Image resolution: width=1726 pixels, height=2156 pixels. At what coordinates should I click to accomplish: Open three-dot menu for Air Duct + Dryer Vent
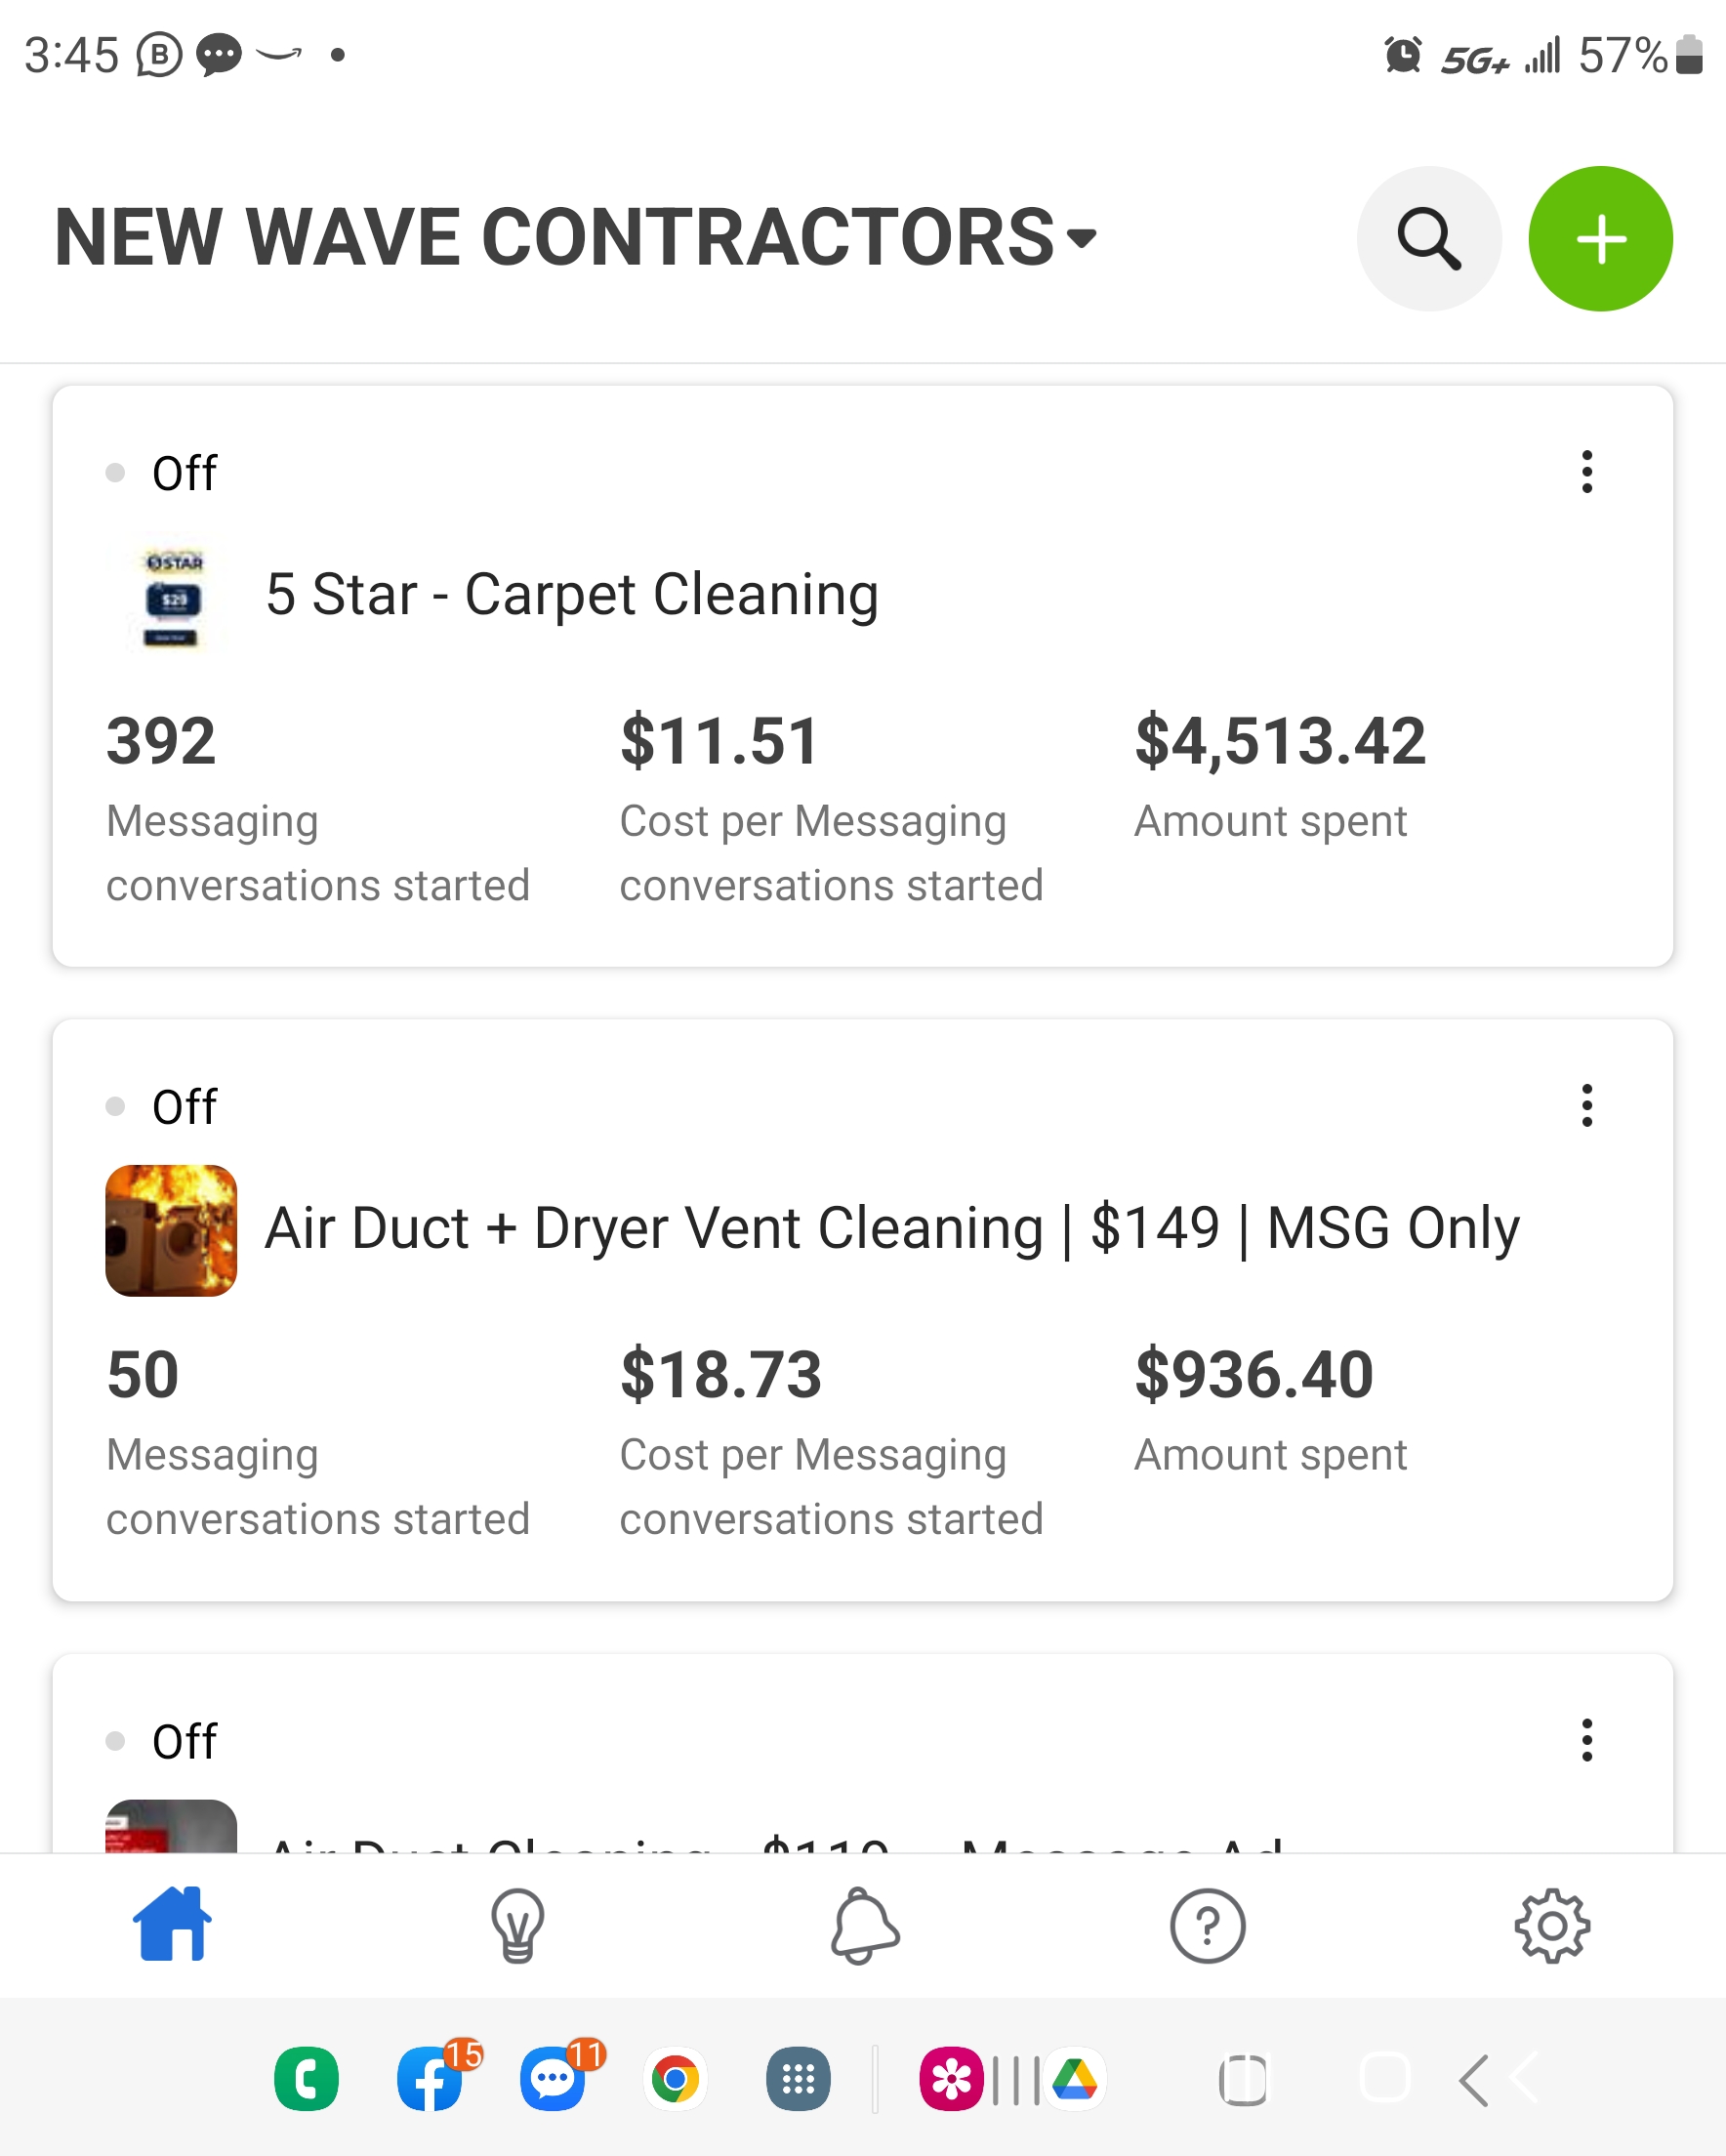(x=1587, y=1106)
